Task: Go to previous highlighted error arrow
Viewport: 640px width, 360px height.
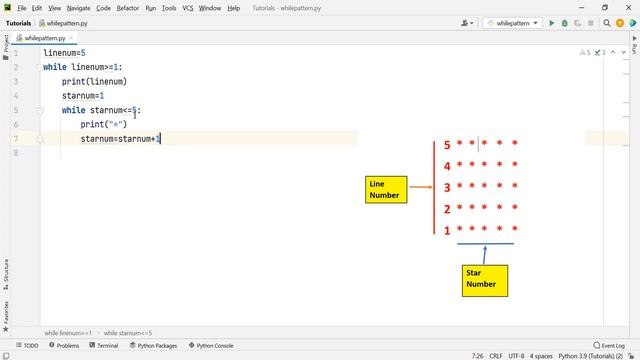Action: (613, 52)
